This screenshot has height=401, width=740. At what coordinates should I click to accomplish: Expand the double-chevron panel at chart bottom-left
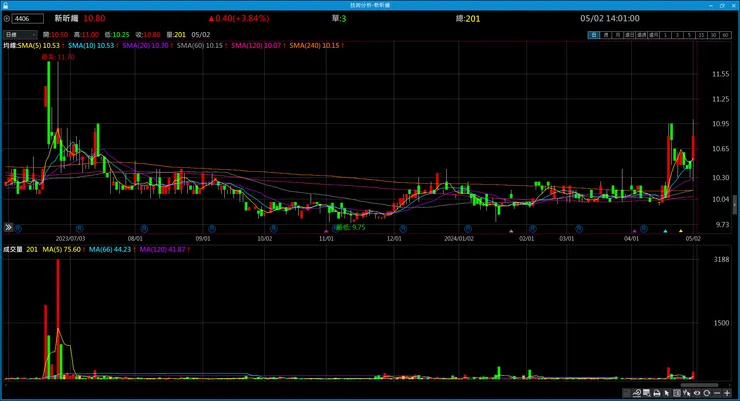point(8,227)
